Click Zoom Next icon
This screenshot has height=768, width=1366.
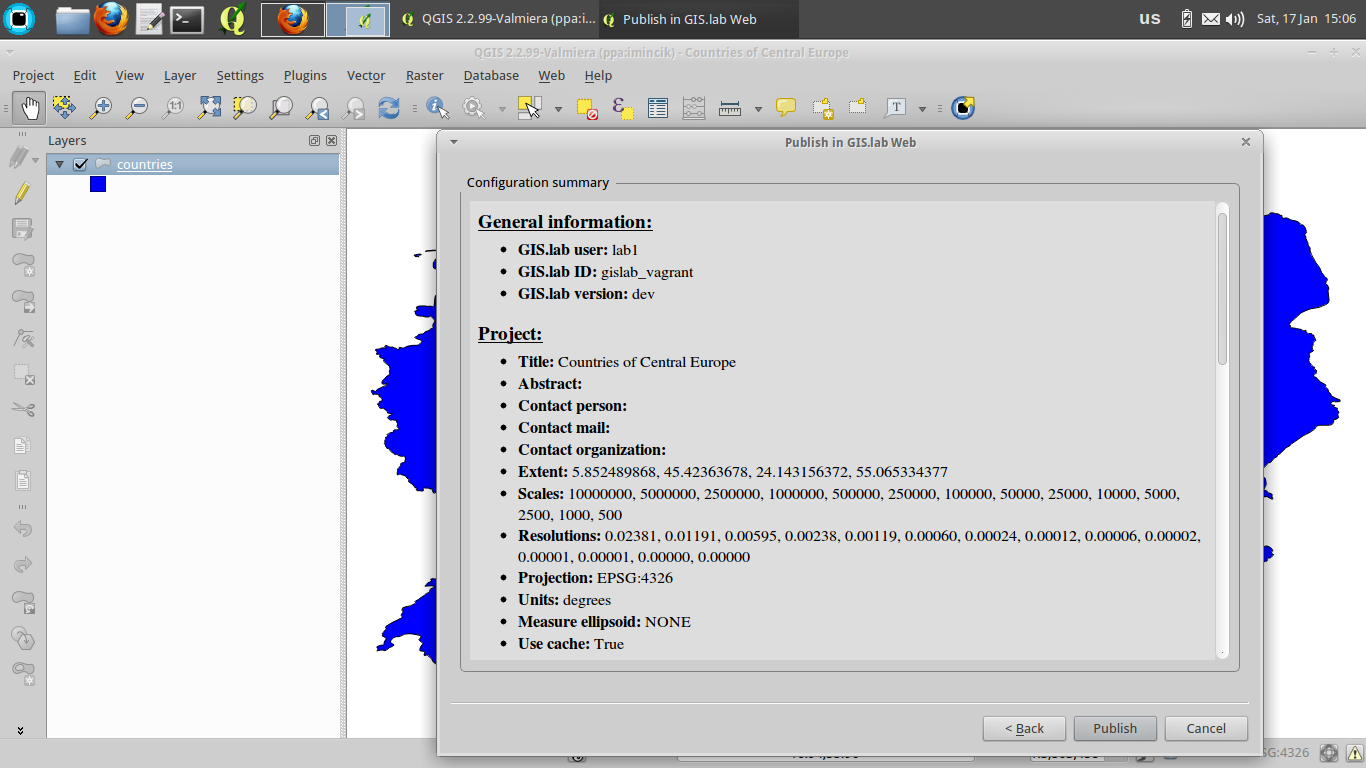click(x=354, y=107)
